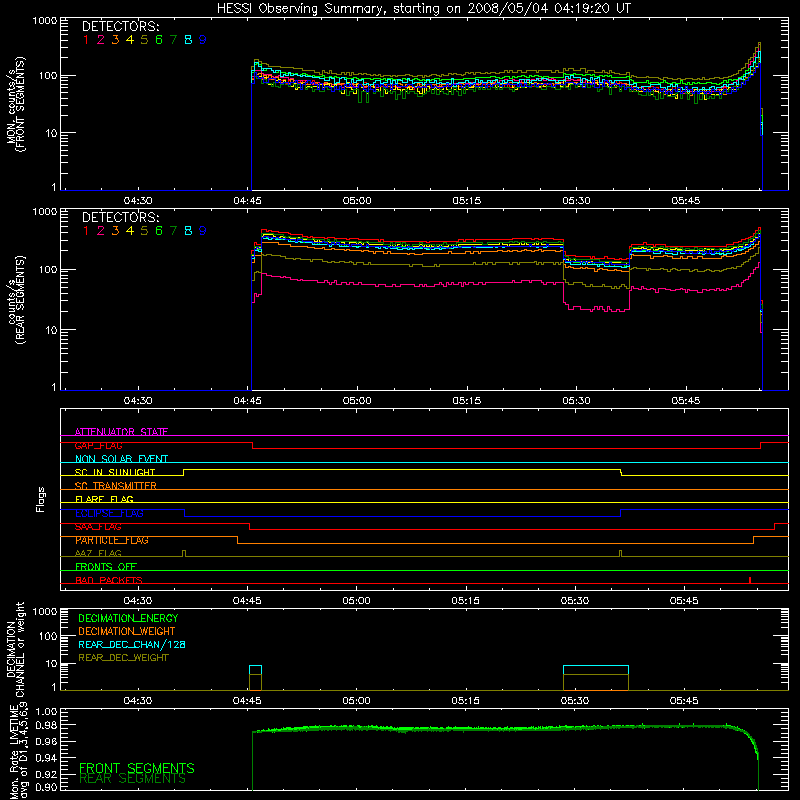Image resolution: width=800 pixels, height=800 pixels.
Task: Click the BAD_PACKETS red spike near 05:53
Action: click(x=749, y=580)
